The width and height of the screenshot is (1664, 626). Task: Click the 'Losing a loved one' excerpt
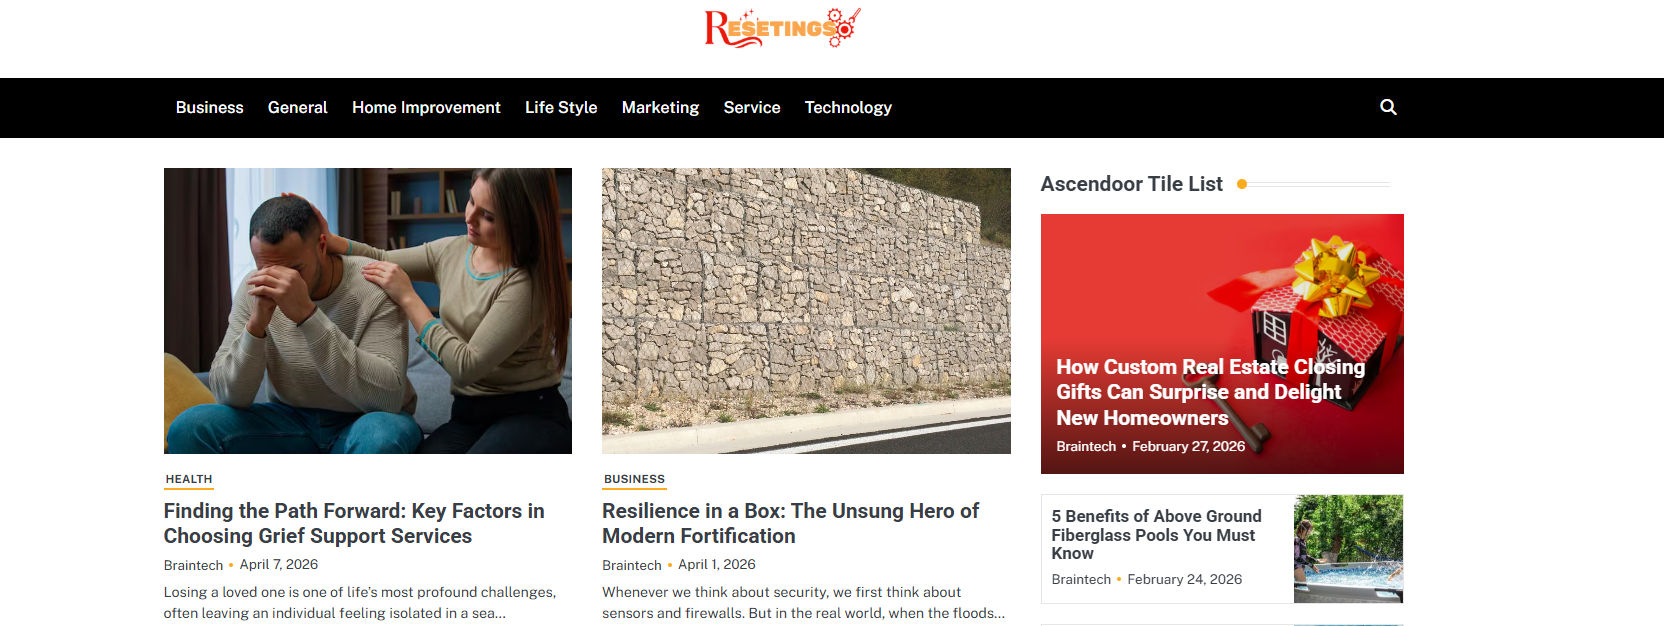tap(360, 603)
